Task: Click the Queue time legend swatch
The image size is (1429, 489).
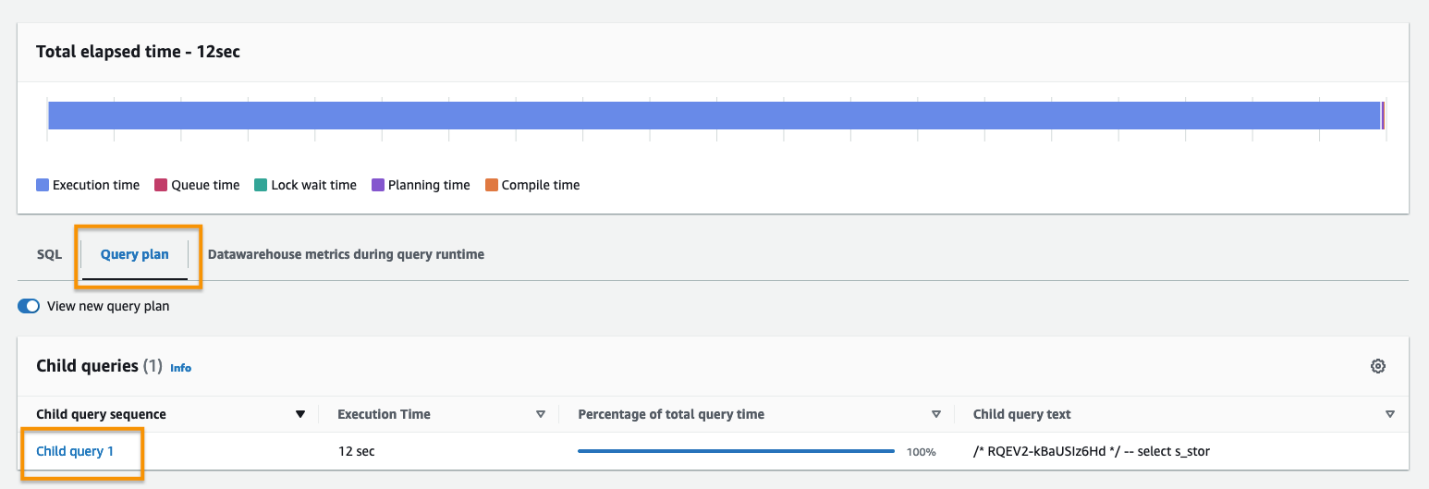Action: click(x=160, y=185)
